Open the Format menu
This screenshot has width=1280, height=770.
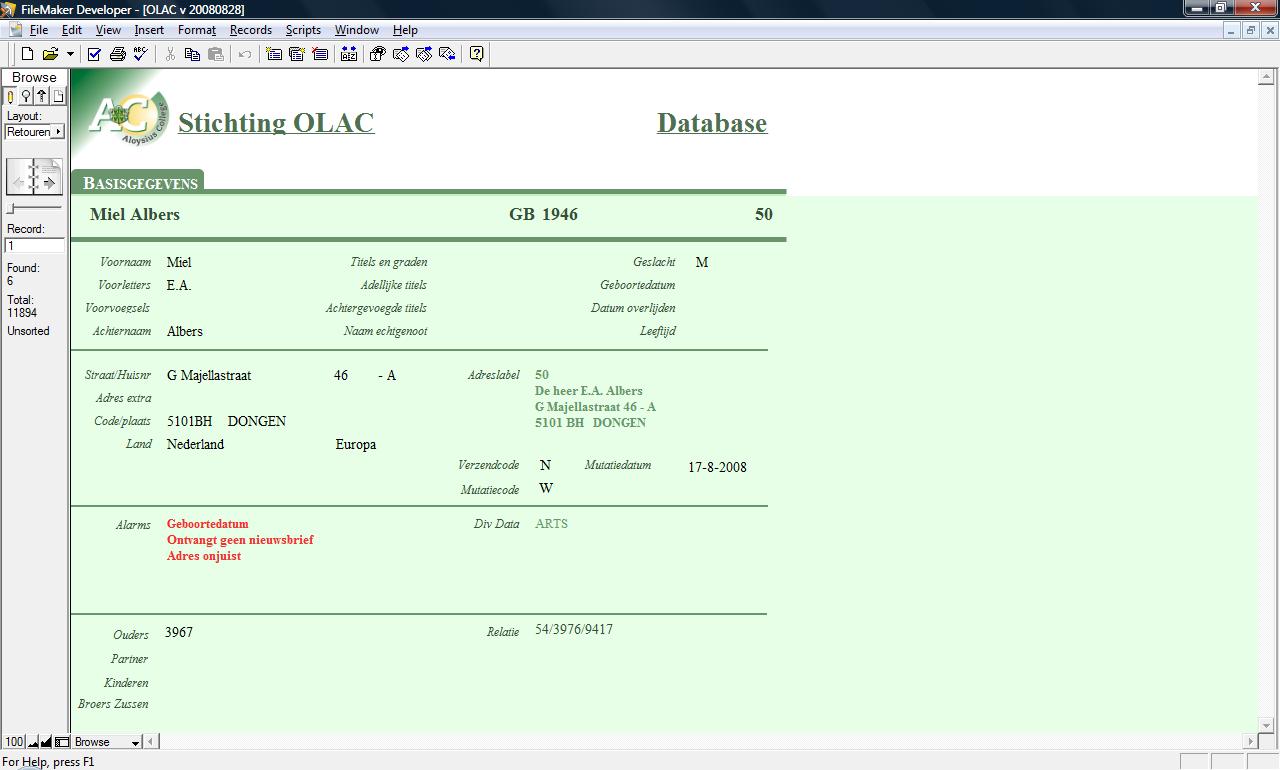[197, 30]
